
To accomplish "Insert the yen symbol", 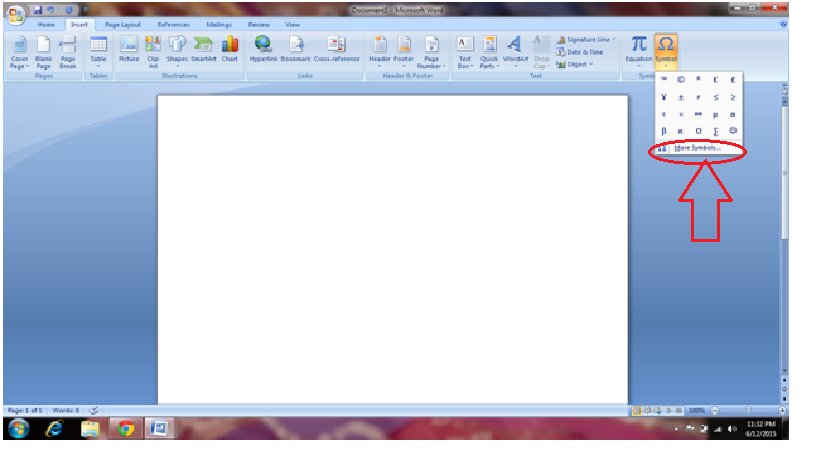I will tap(664, 97).
